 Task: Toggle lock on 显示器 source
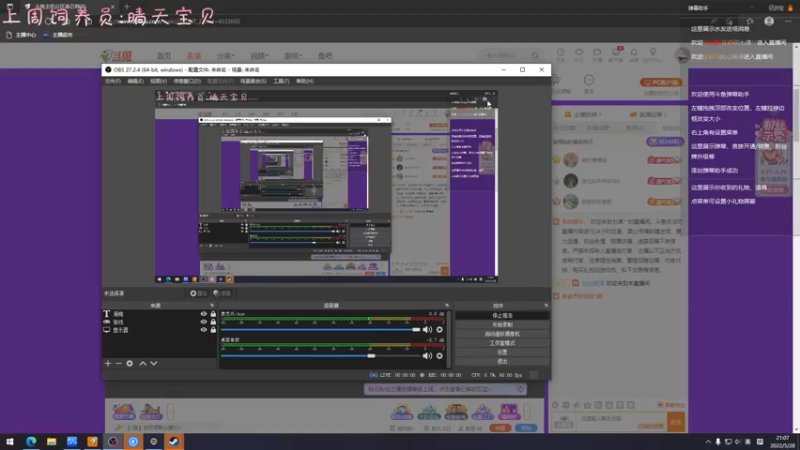point(213,330)
